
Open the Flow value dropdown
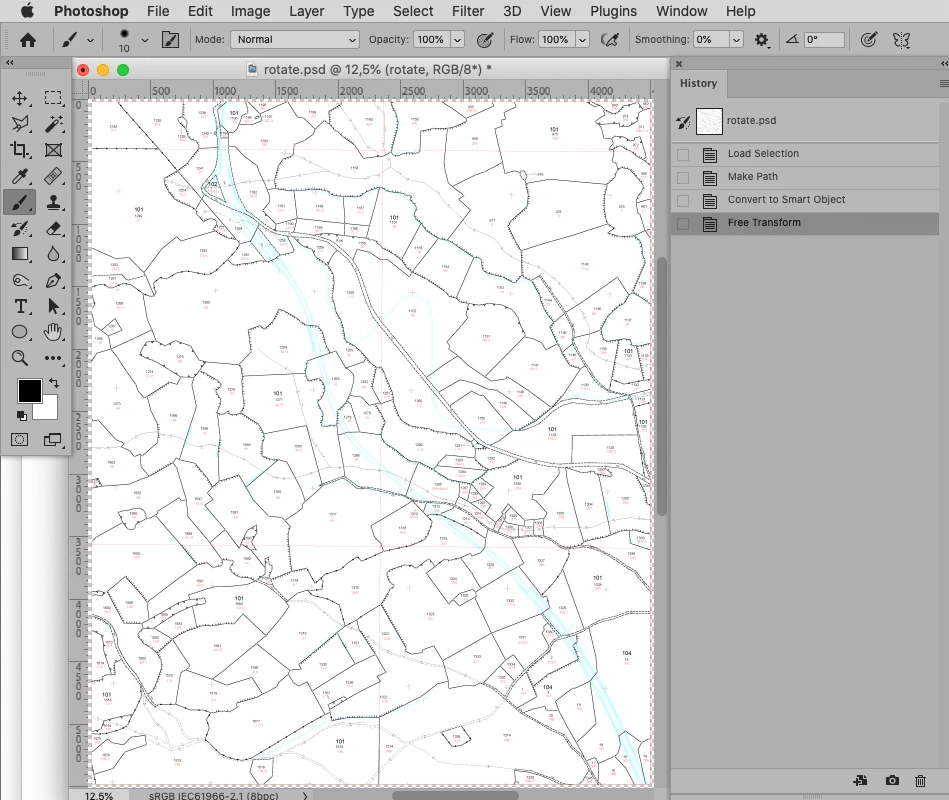pos(582,40)
